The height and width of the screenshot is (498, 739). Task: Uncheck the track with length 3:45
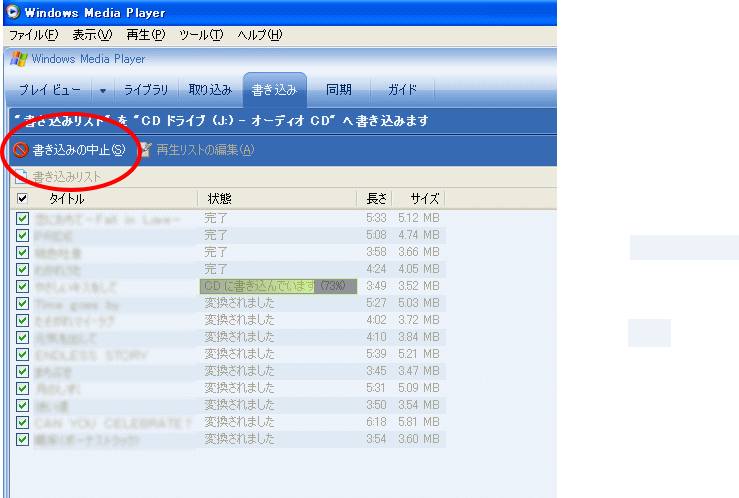click(x=22, y=371)
